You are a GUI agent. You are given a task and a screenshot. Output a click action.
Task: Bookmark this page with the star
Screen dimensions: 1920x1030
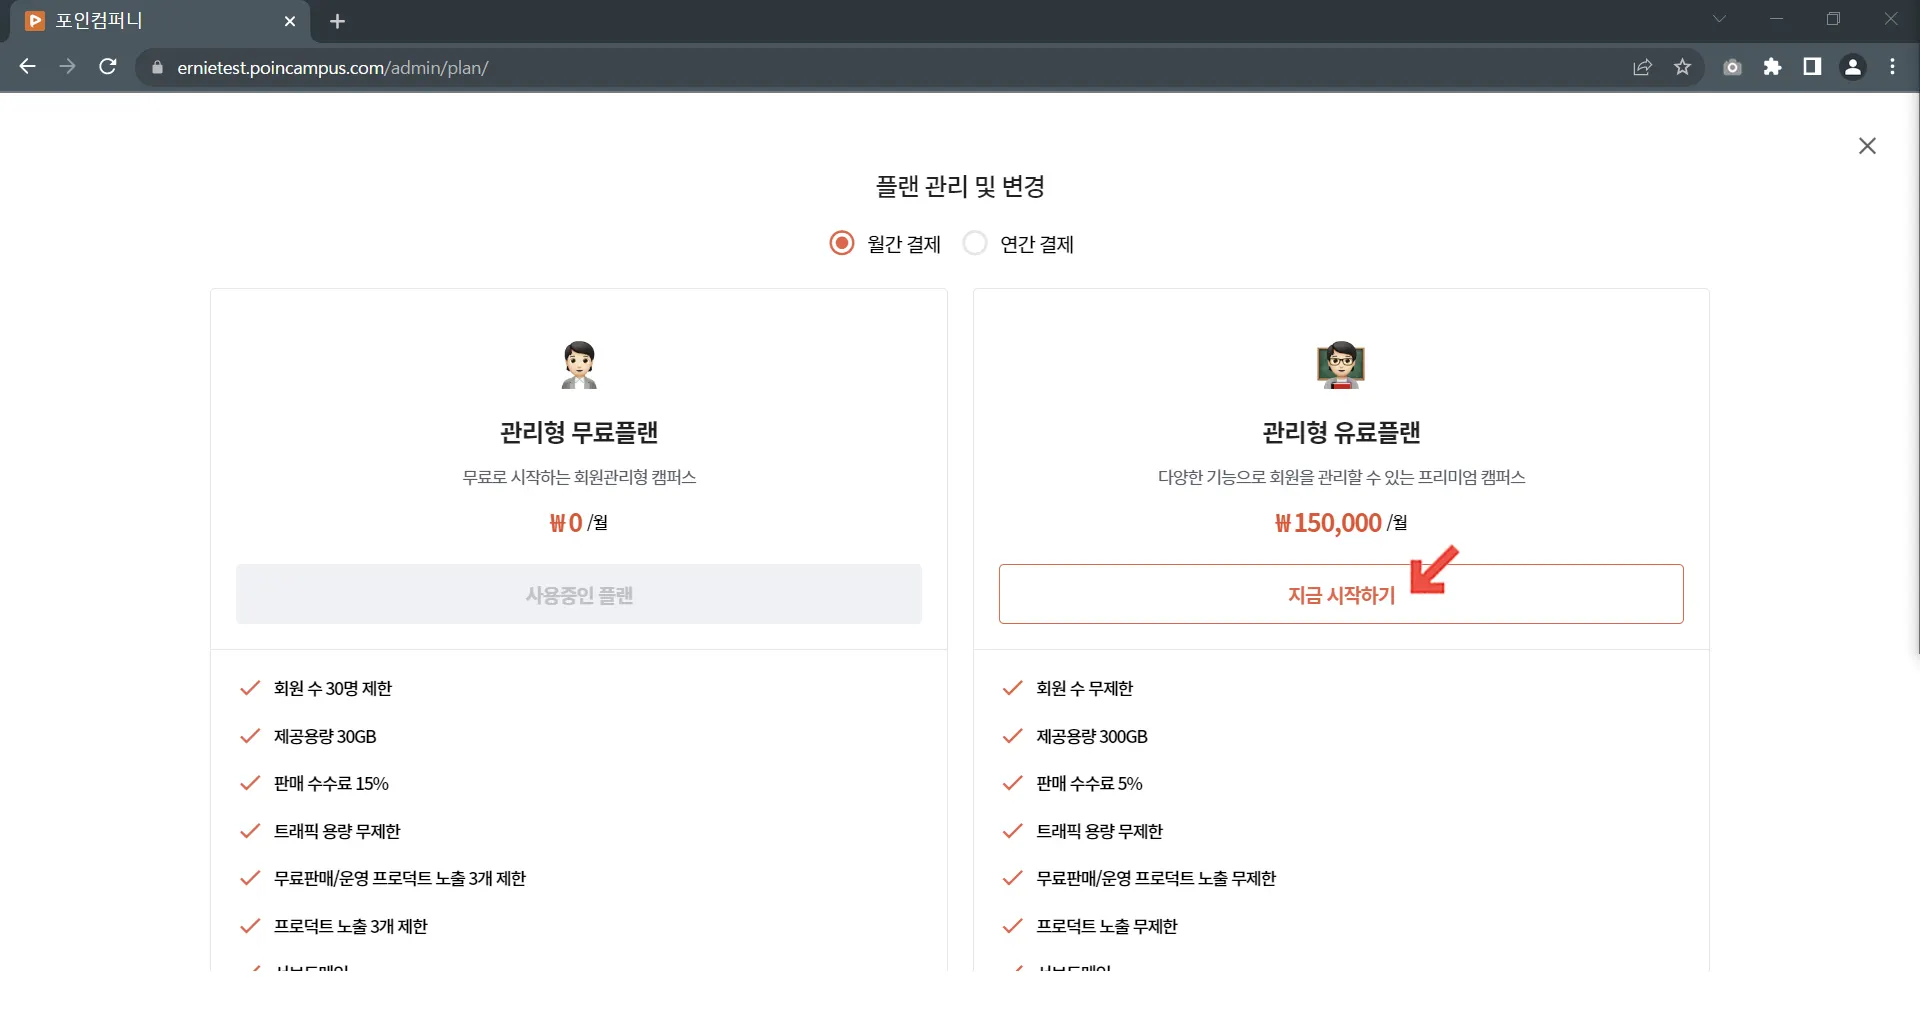[x=1683, y=67]
